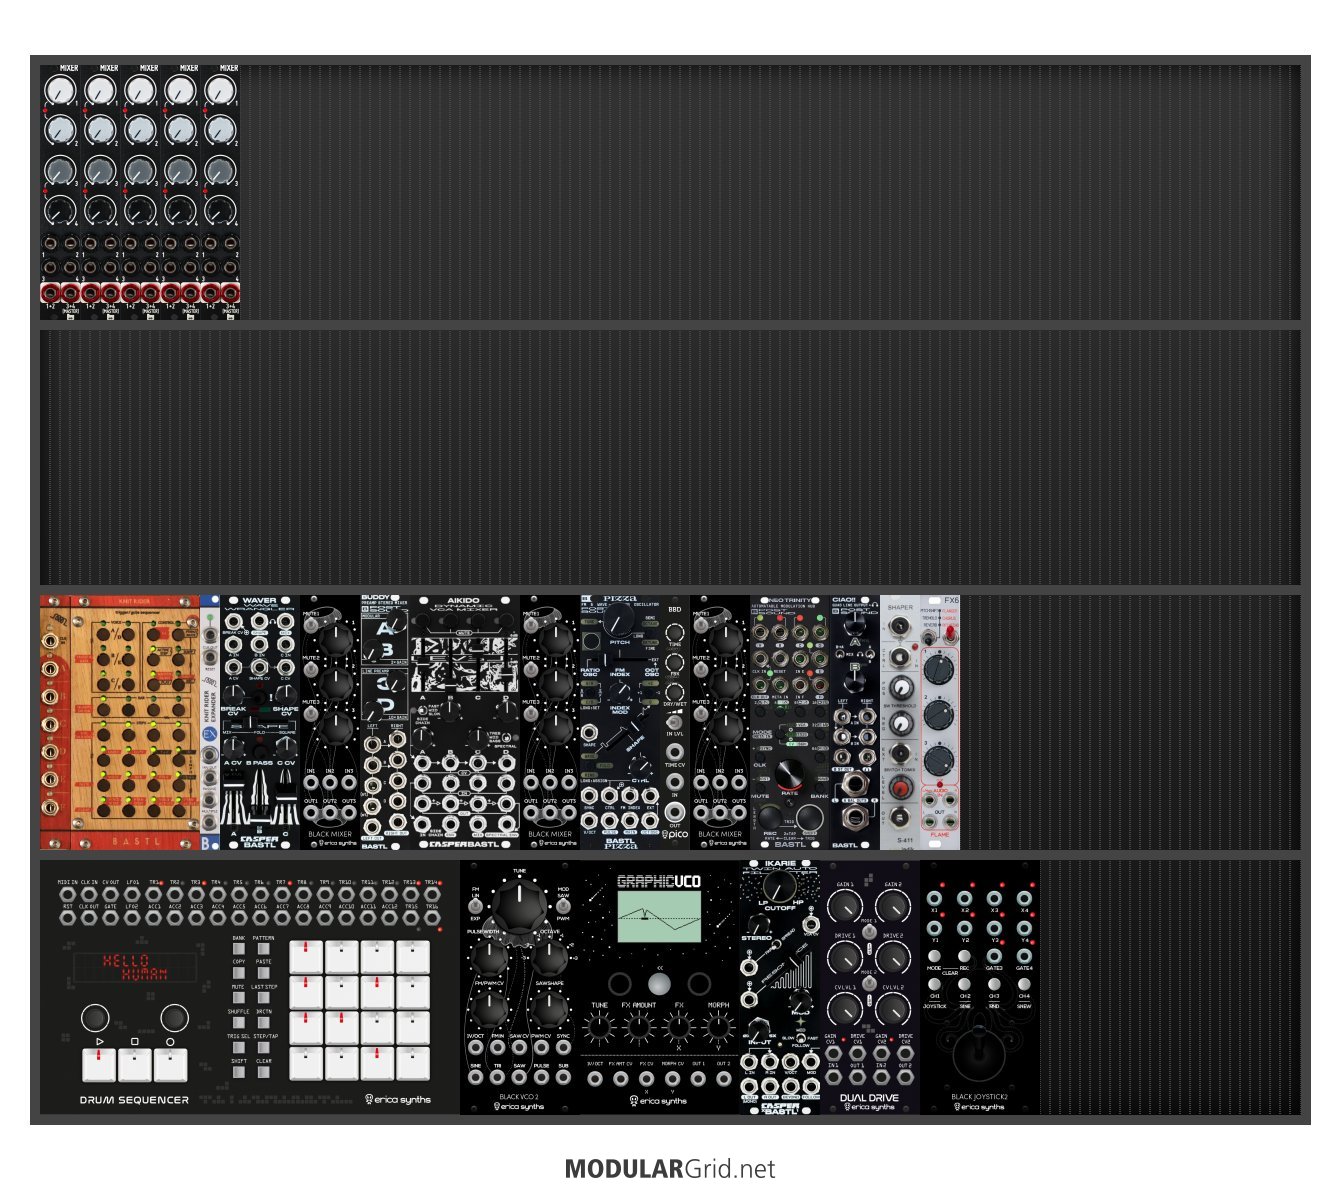The height and width of the screenshot is (1190, 1341).
Task: Click the SAWSHAPE knob on Black VCO 2
Action: [x=550, y=1010]
